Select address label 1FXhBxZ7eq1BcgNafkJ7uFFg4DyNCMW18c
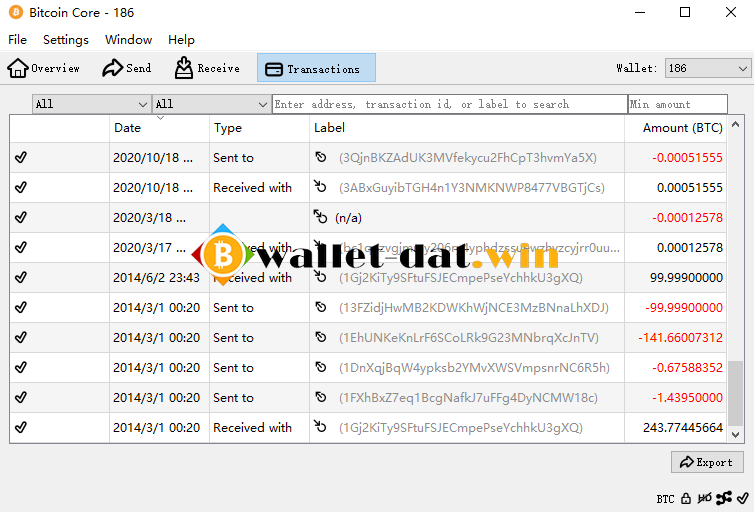Image resolution: width=754 pixels, height=512 pixels. [x=468, y=398]
